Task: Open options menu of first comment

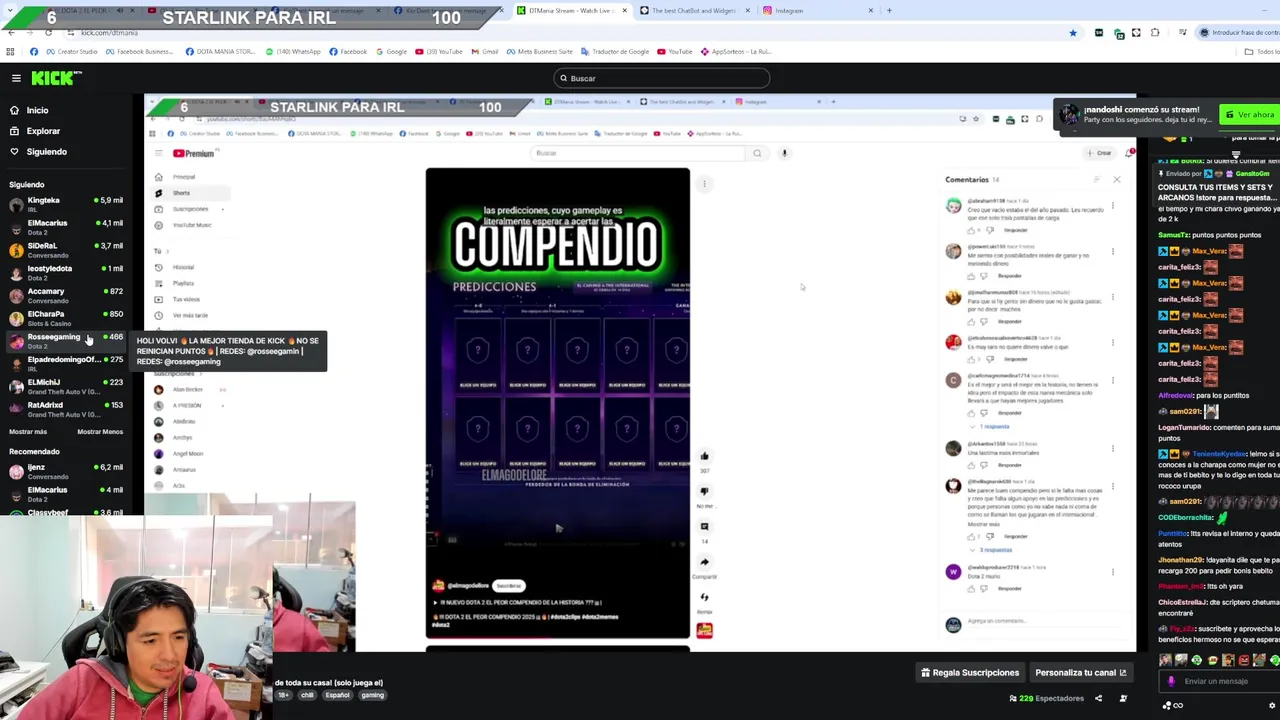Action: point(1113,206)
